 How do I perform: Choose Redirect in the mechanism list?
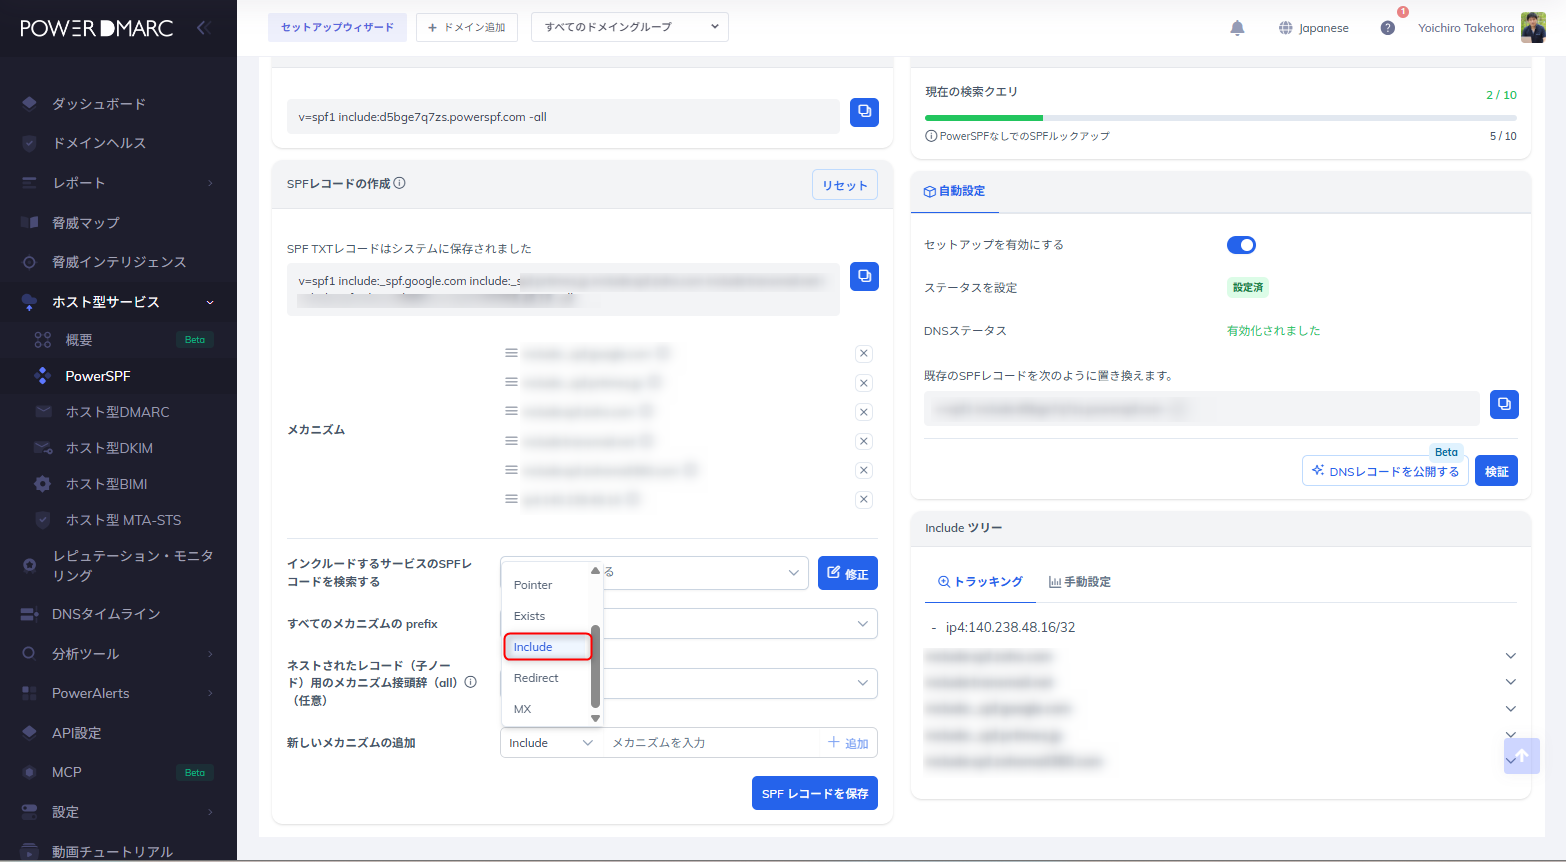tap(547, 678)
